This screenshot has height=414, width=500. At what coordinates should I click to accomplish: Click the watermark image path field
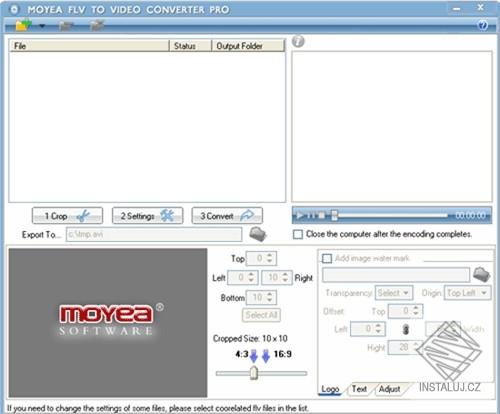pos(396,275)
